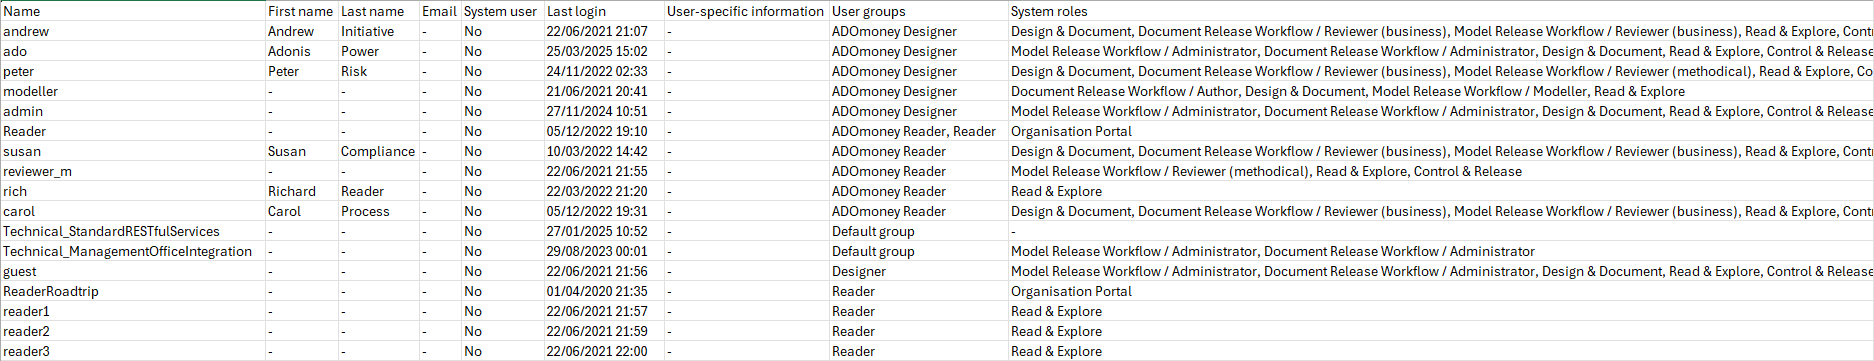Click last login '27/01/2025 10:52'
1874x361 pixels.
[x=604, y=231]
